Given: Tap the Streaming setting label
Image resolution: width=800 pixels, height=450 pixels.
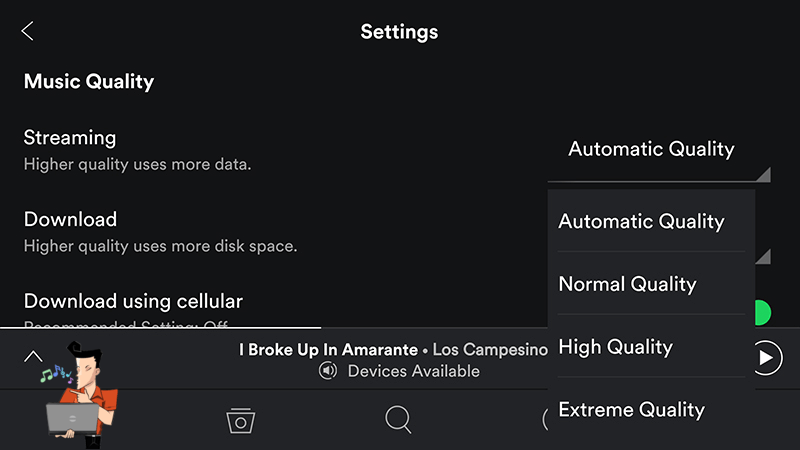Looking at the screenshot, I should 70,138.
